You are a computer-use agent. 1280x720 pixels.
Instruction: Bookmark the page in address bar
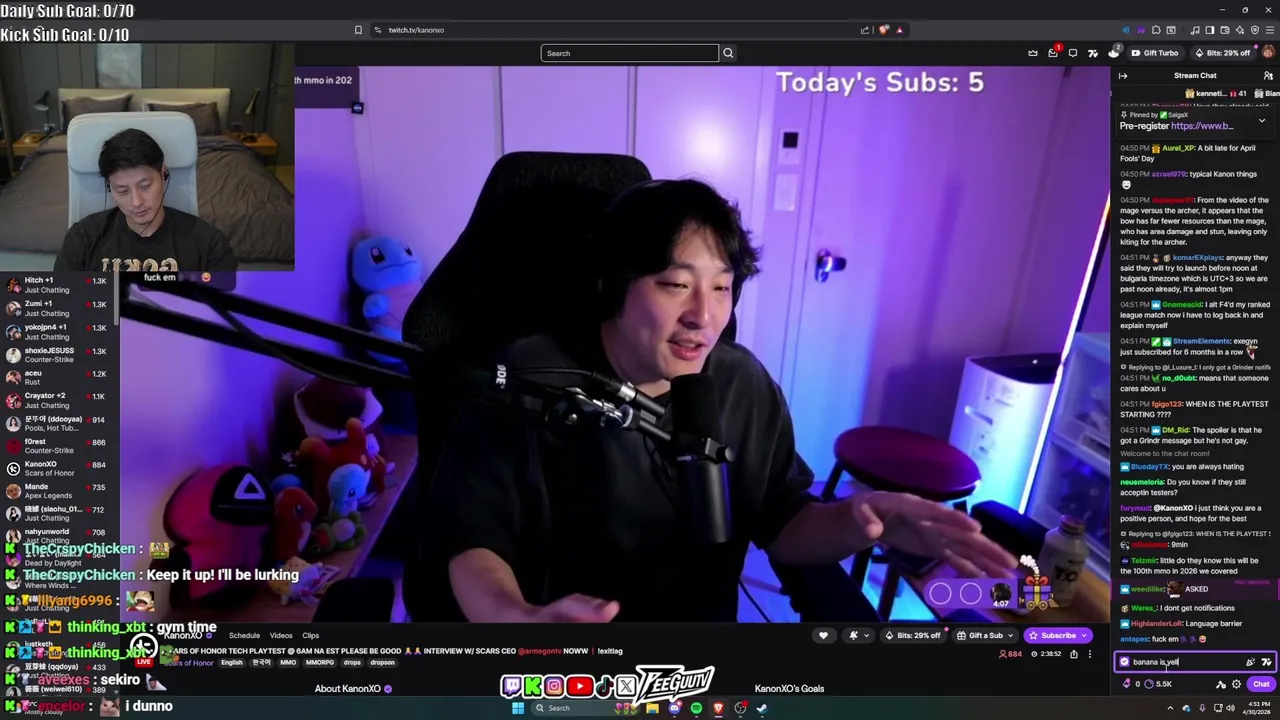click(x=358, y=30)
